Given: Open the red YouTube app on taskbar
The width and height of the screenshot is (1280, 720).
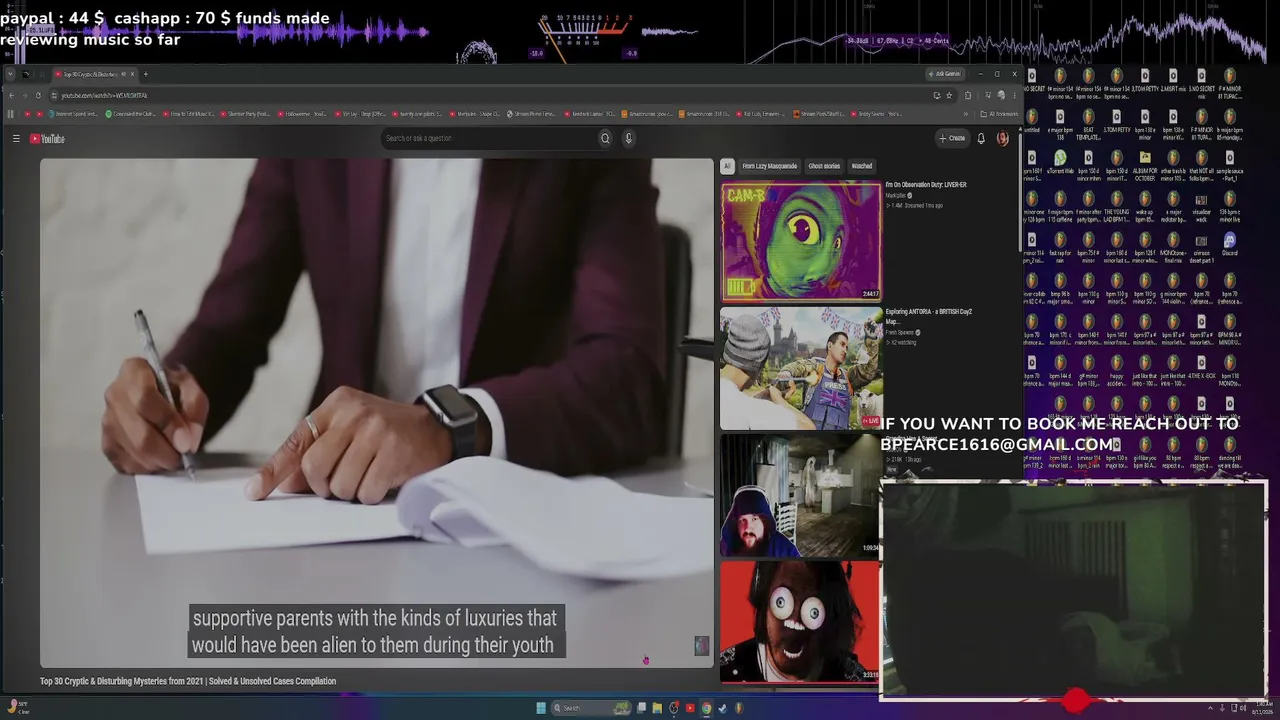Looking at the screenshot, I should [690, 708].
